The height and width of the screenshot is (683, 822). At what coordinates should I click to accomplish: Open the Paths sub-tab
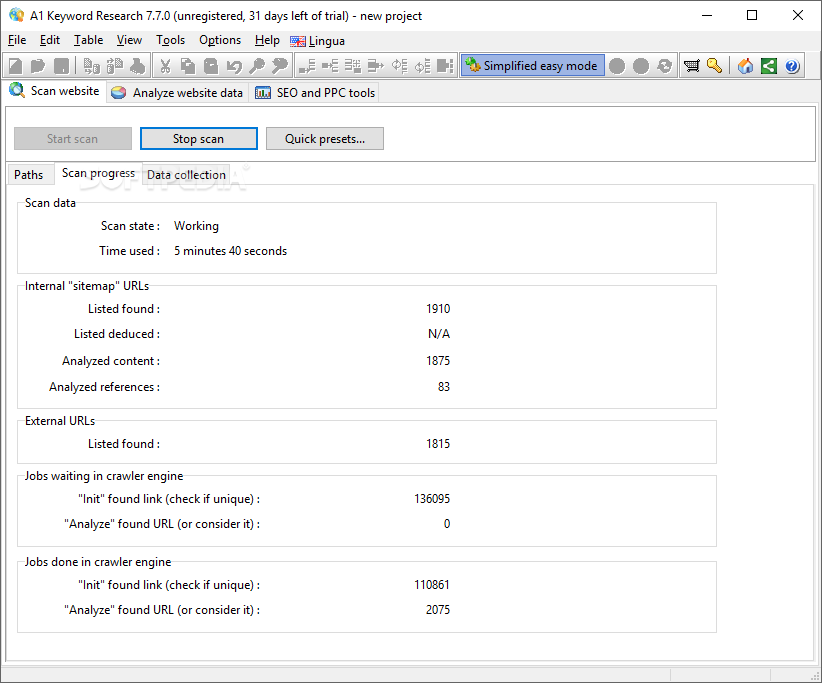[29, 175]
